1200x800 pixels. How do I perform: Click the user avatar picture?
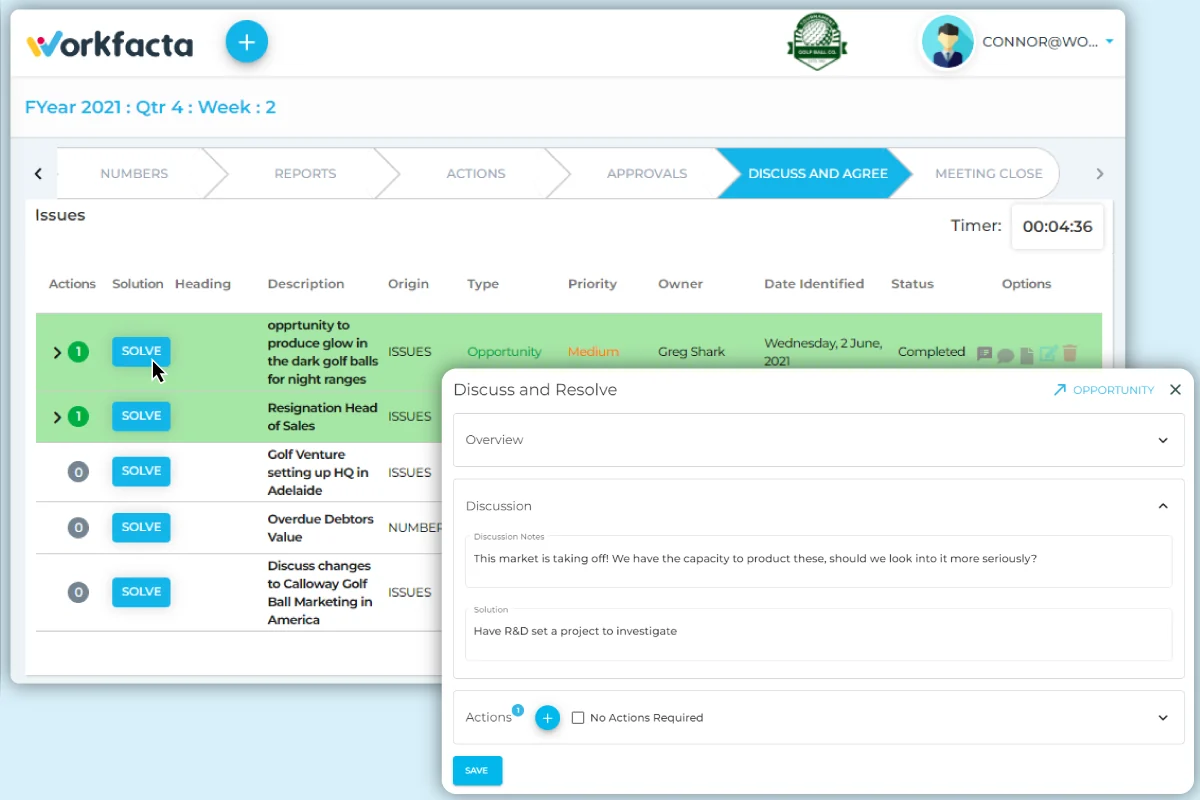(947, 42)
